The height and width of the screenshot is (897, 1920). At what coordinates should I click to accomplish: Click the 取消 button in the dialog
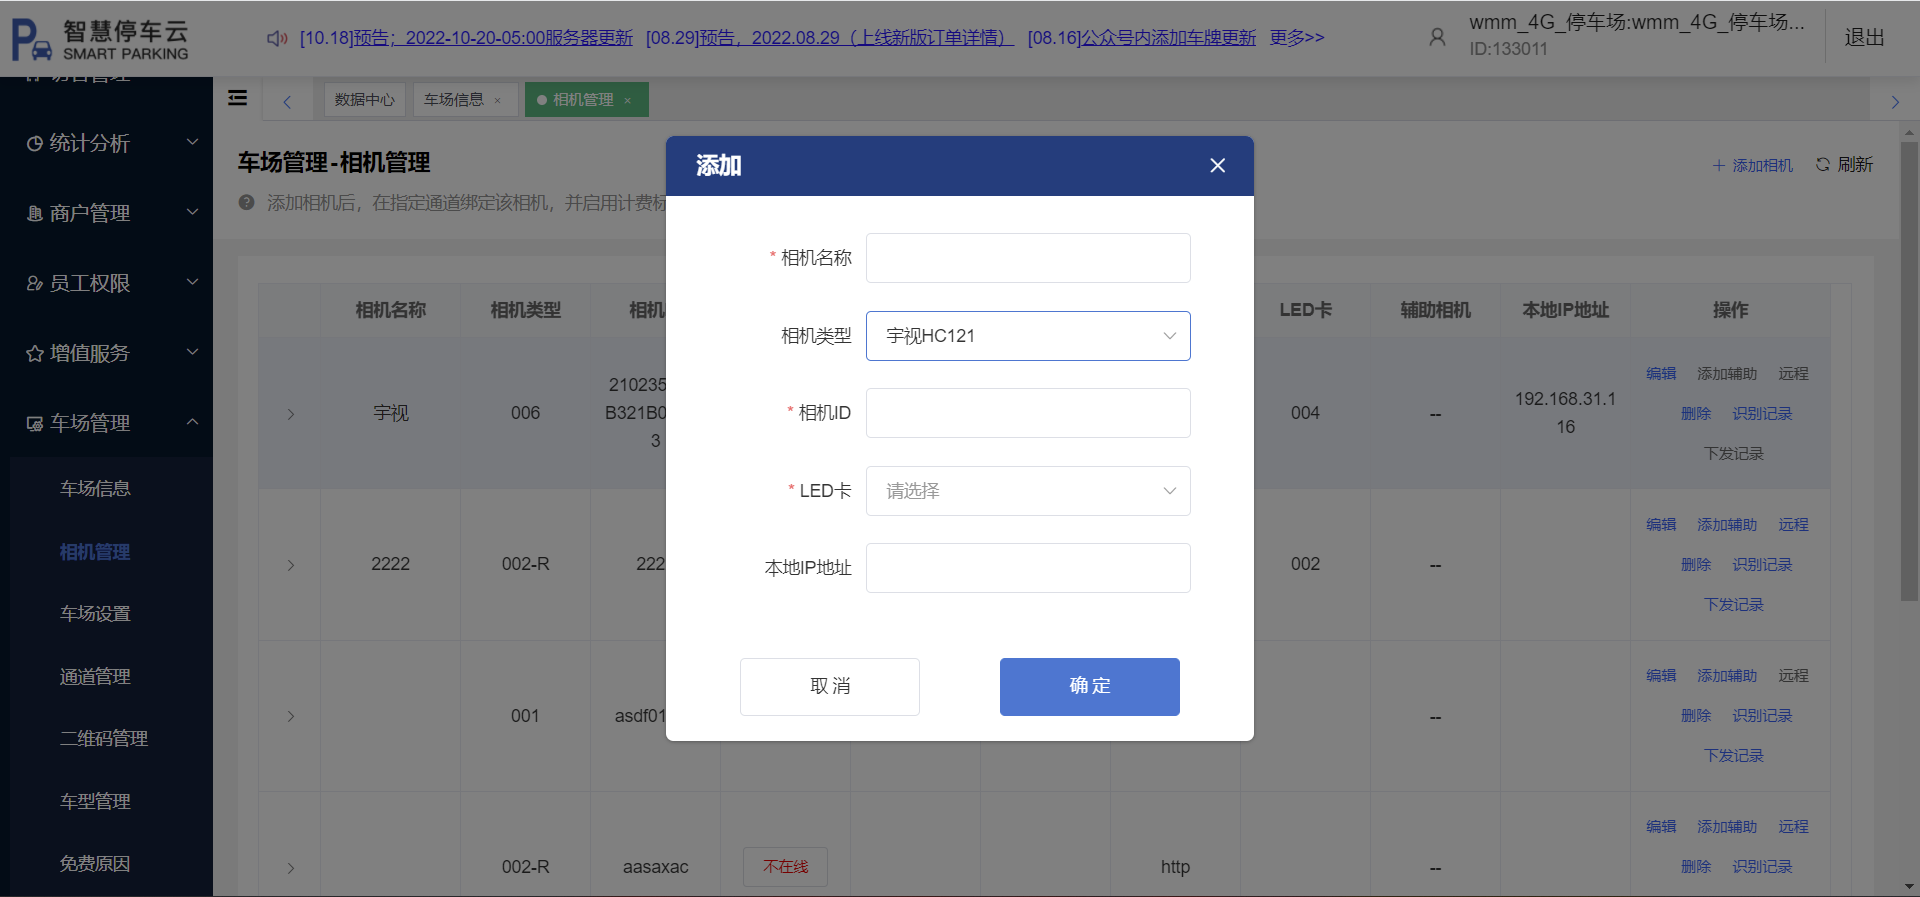click(x=830, y=687)
